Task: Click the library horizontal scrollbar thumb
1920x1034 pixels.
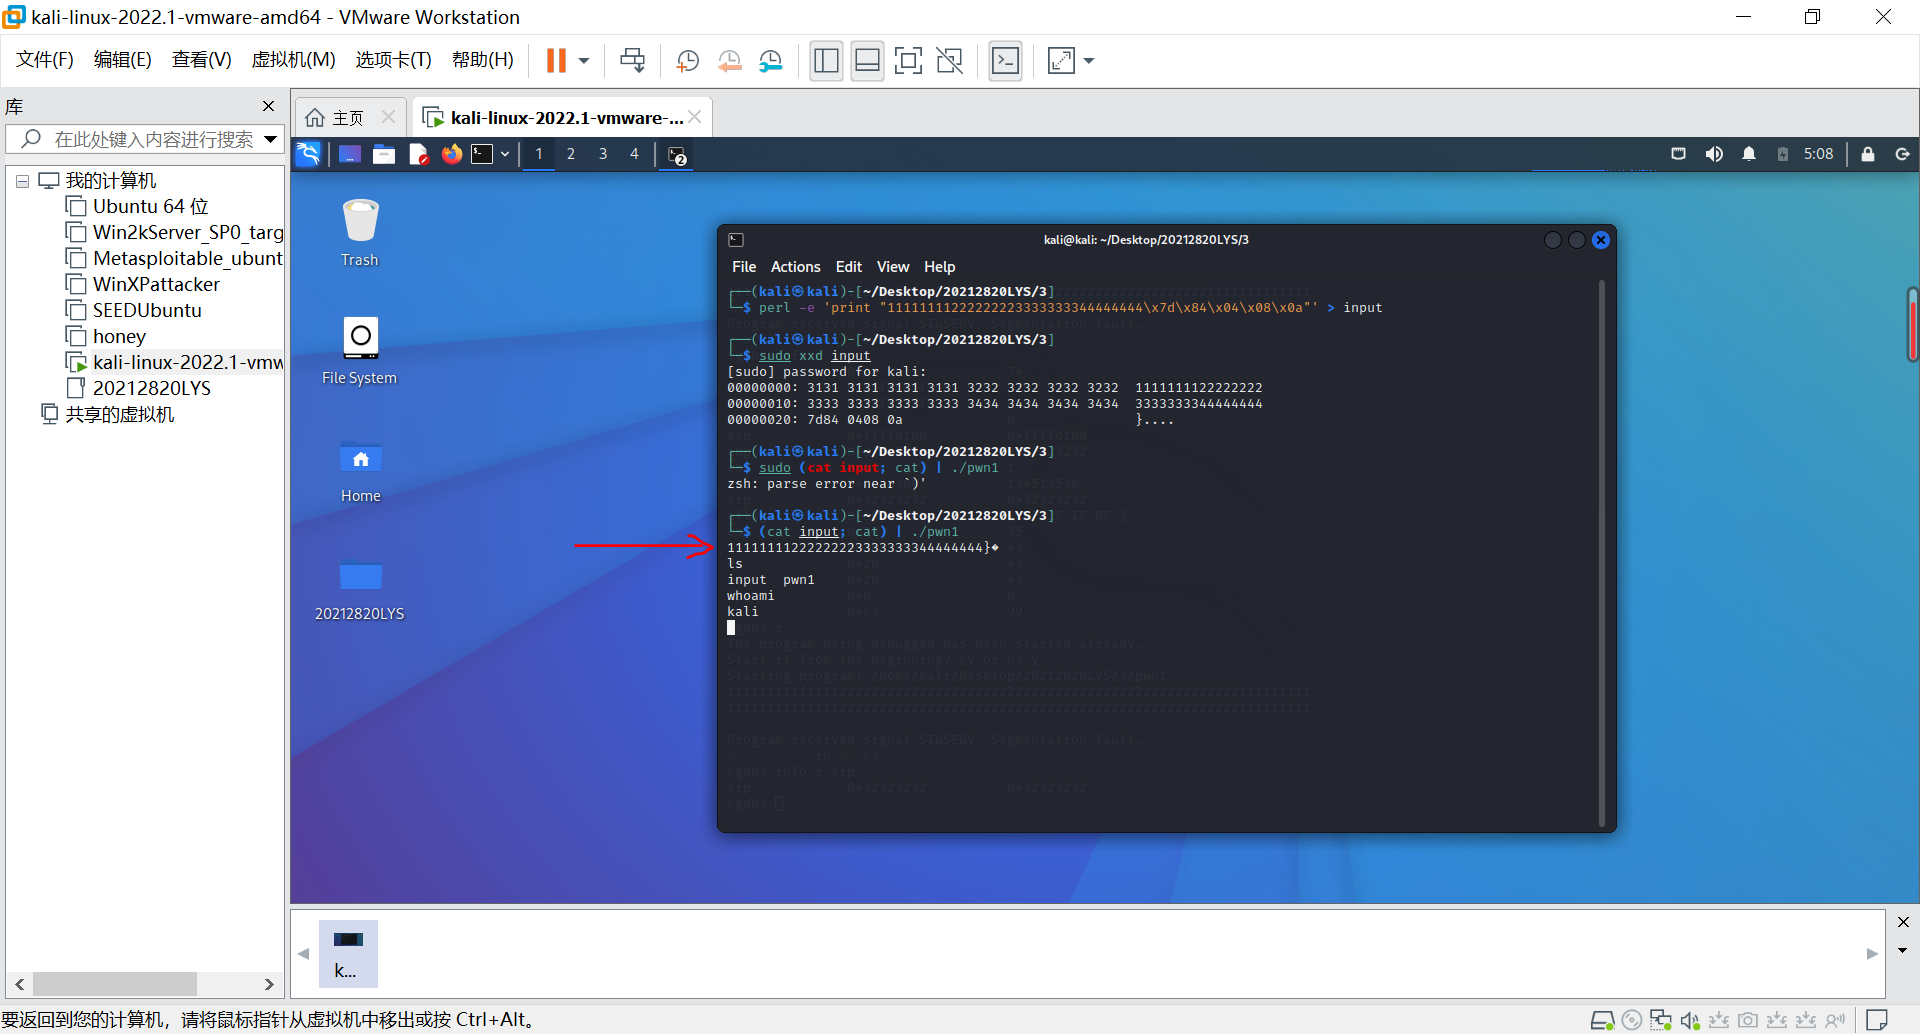Action: click(115, 984)
